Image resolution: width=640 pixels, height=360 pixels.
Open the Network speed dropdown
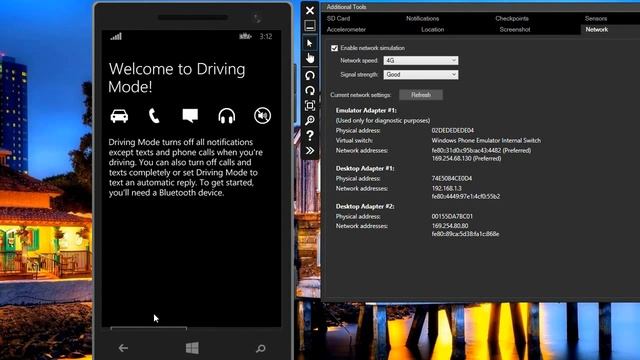tap(421, 60)
